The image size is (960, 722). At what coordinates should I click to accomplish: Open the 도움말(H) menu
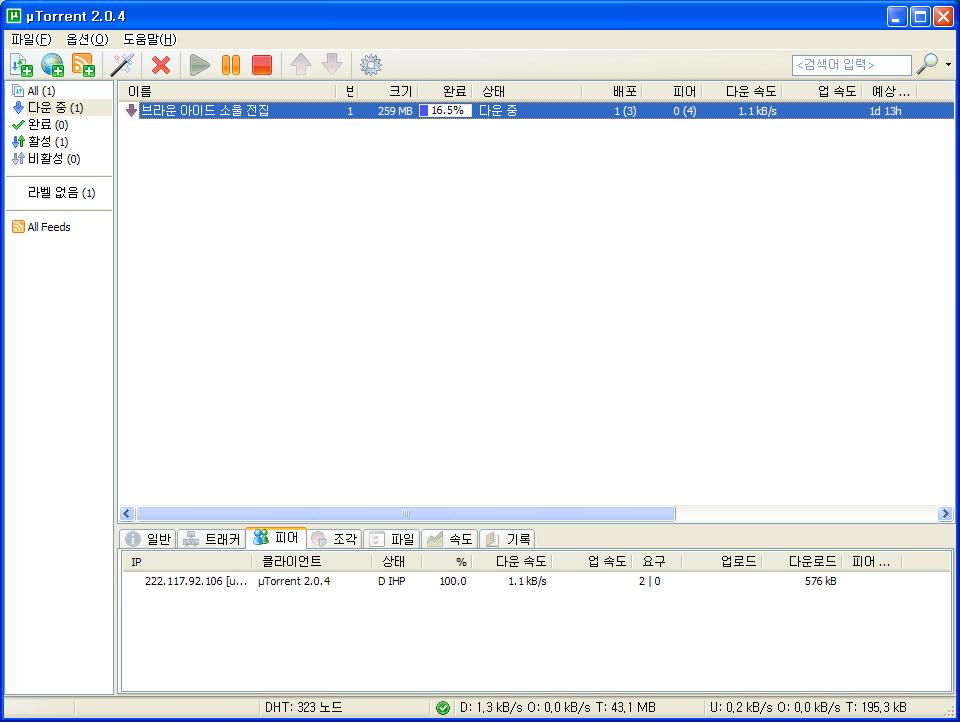(x=149, y=39)
